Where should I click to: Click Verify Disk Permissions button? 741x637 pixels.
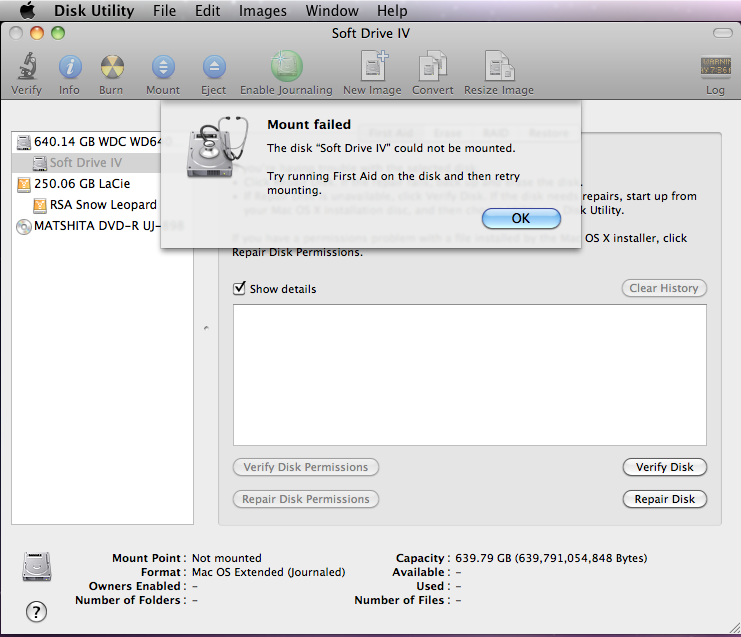pyautogui.click(x=306, y=467)
